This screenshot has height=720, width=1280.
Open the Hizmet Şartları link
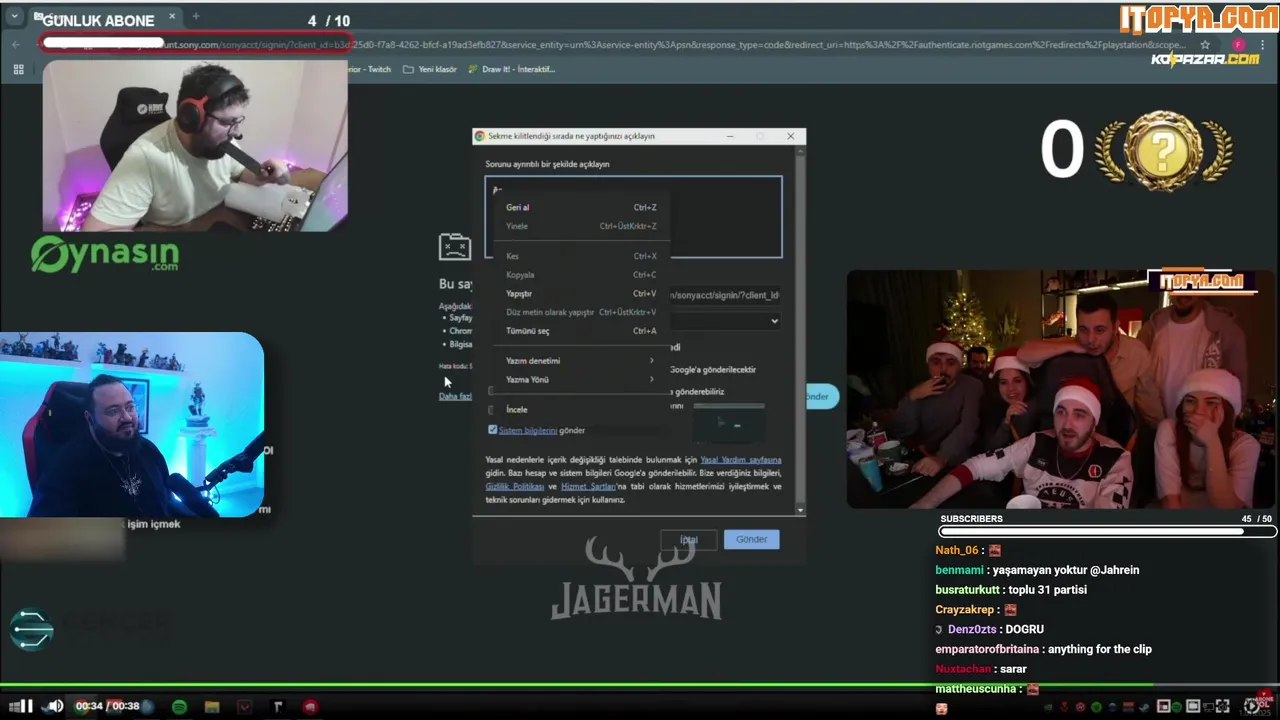pyautogui.click(x=588, y=486)
